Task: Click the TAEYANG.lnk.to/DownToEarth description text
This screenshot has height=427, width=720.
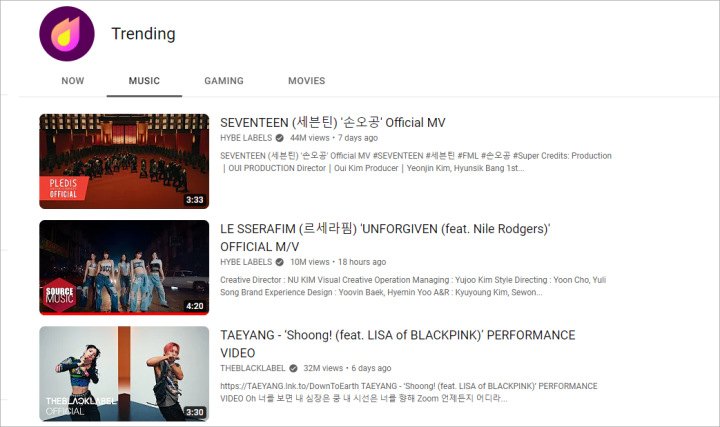Action: point(409,392)
